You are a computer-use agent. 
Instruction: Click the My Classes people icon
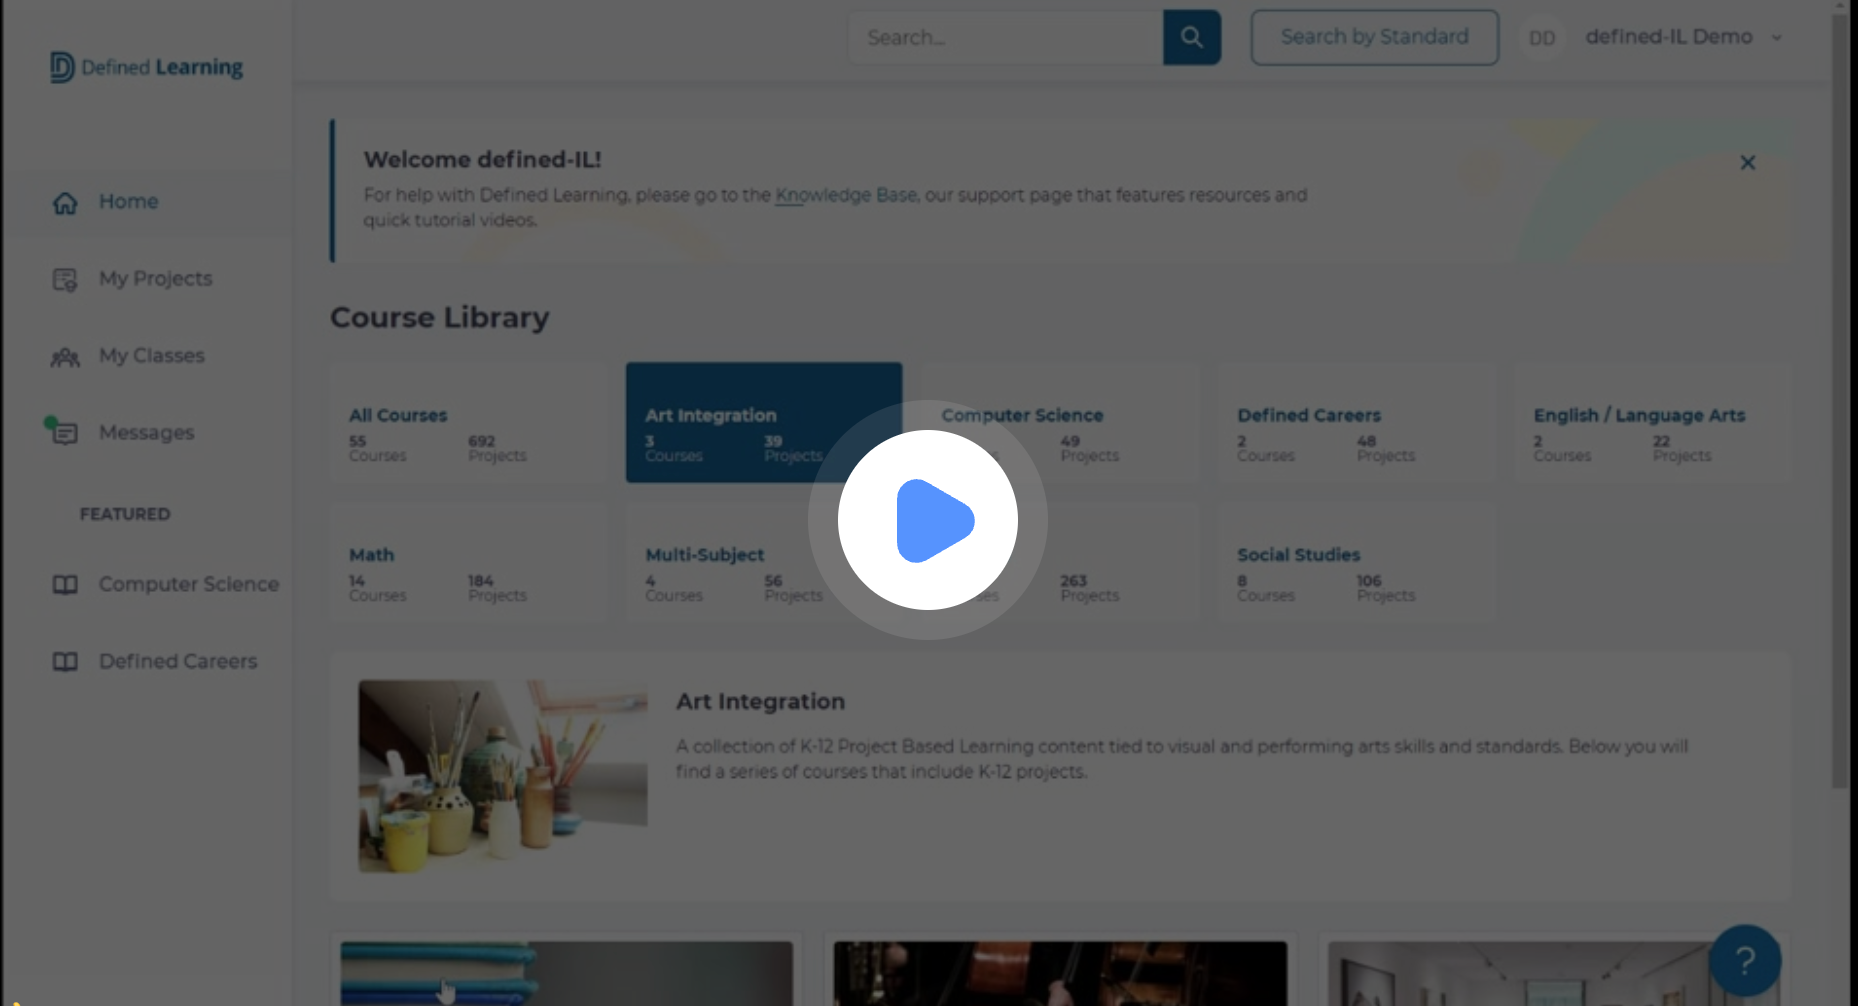pyautogui.click(x=65, y=356)
